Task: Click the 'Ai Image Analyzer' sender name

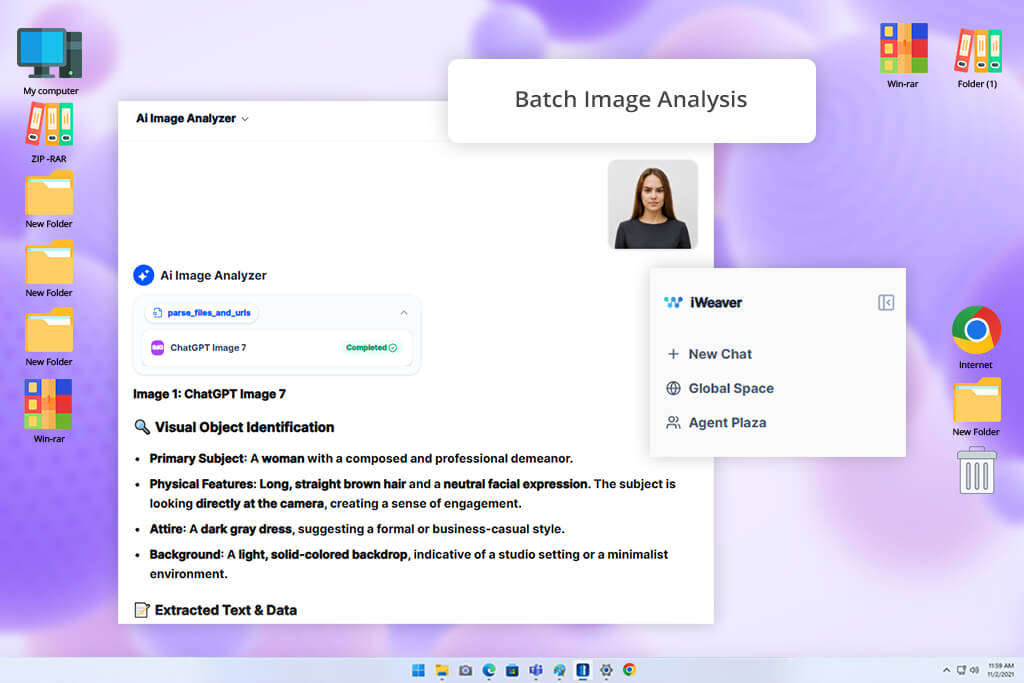Action: pyautogui.click(x=214, y=276)
